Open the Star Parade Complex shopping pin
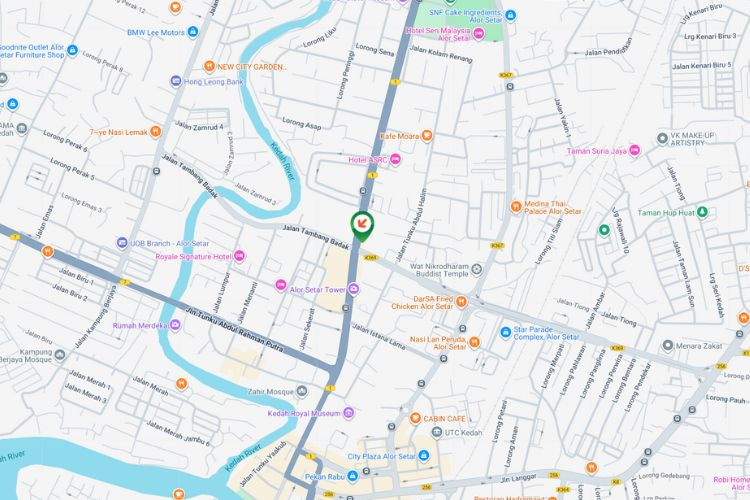750x500 pixels. click(506, 332)
